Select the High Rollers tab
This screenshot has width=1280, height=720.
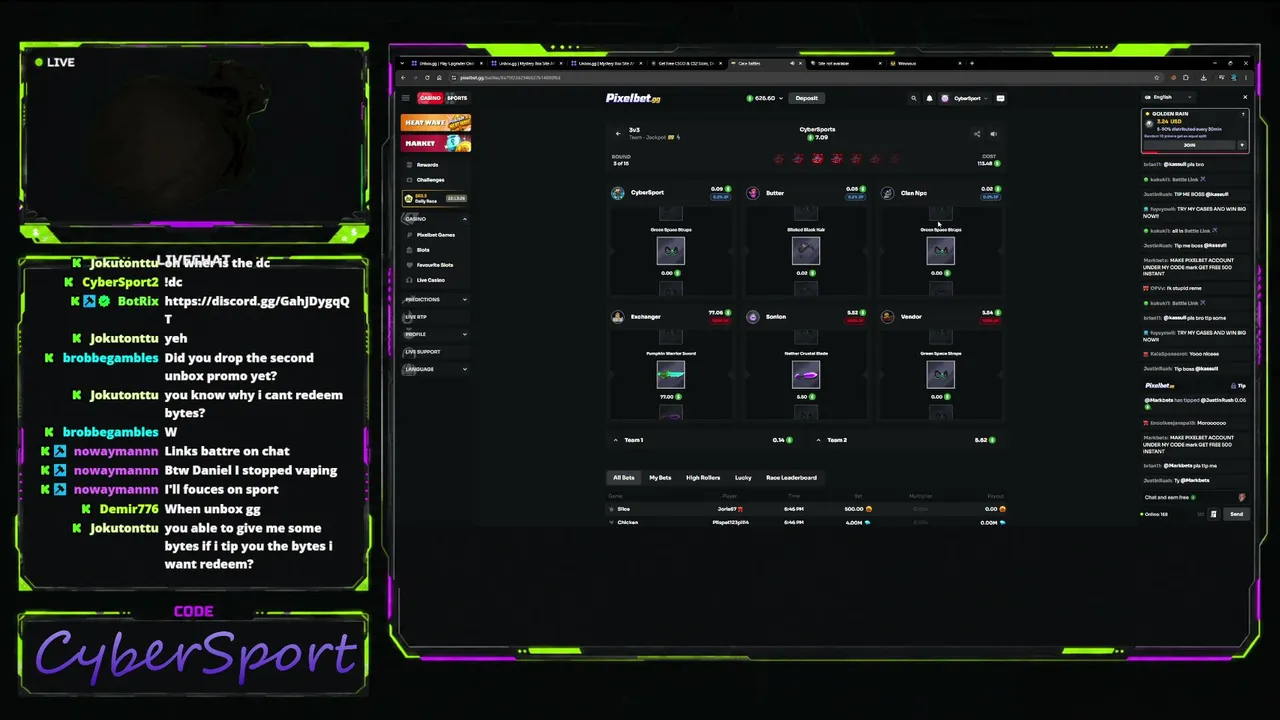703,478
